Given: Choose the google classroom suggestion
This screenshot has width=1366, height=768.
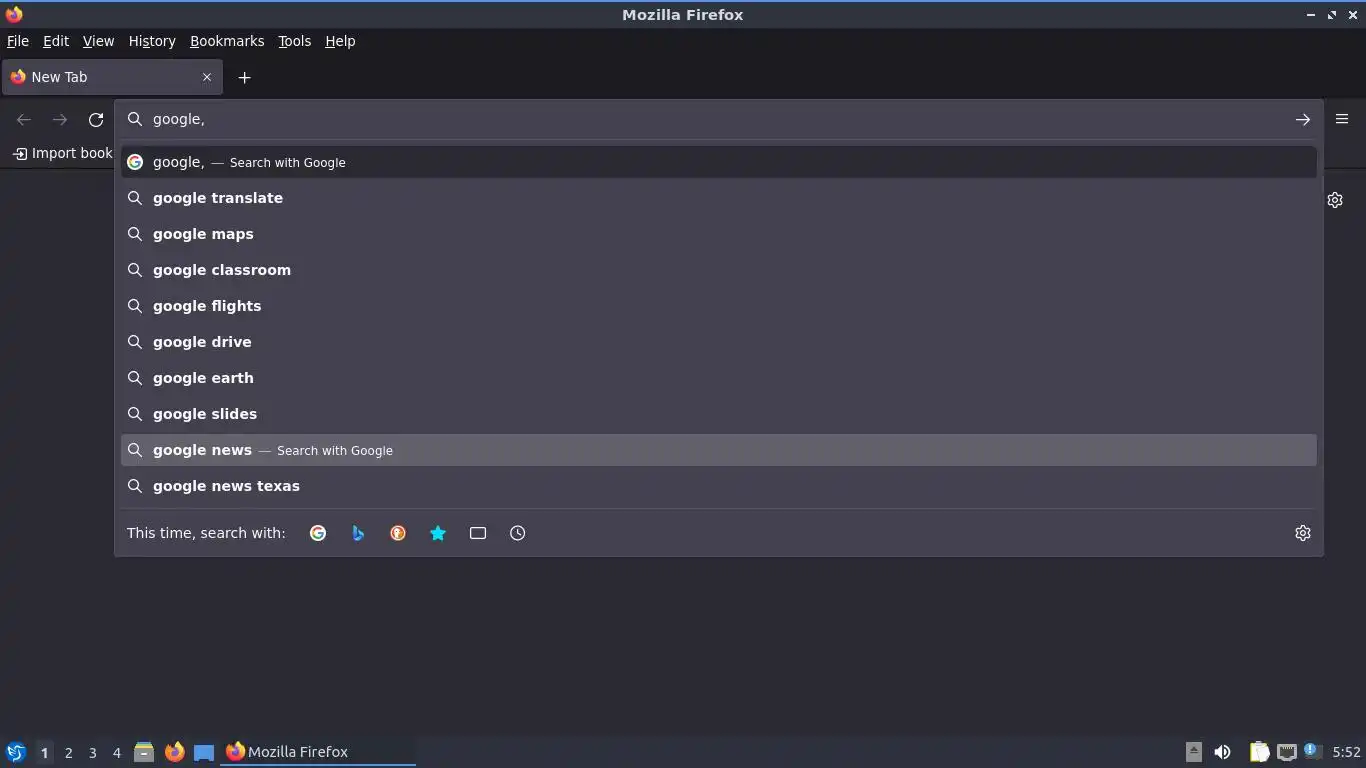Looking at the screenshot, I should (719, 270).
